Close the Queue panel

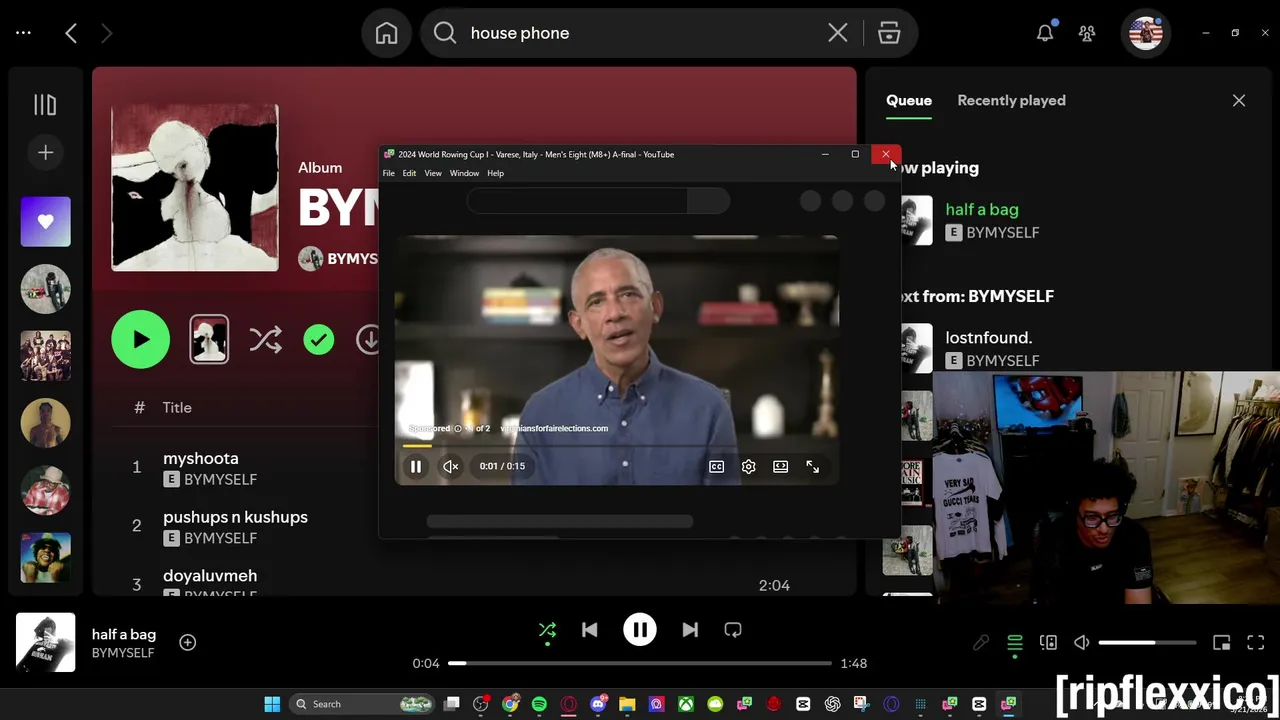[x=1239, y=100]
